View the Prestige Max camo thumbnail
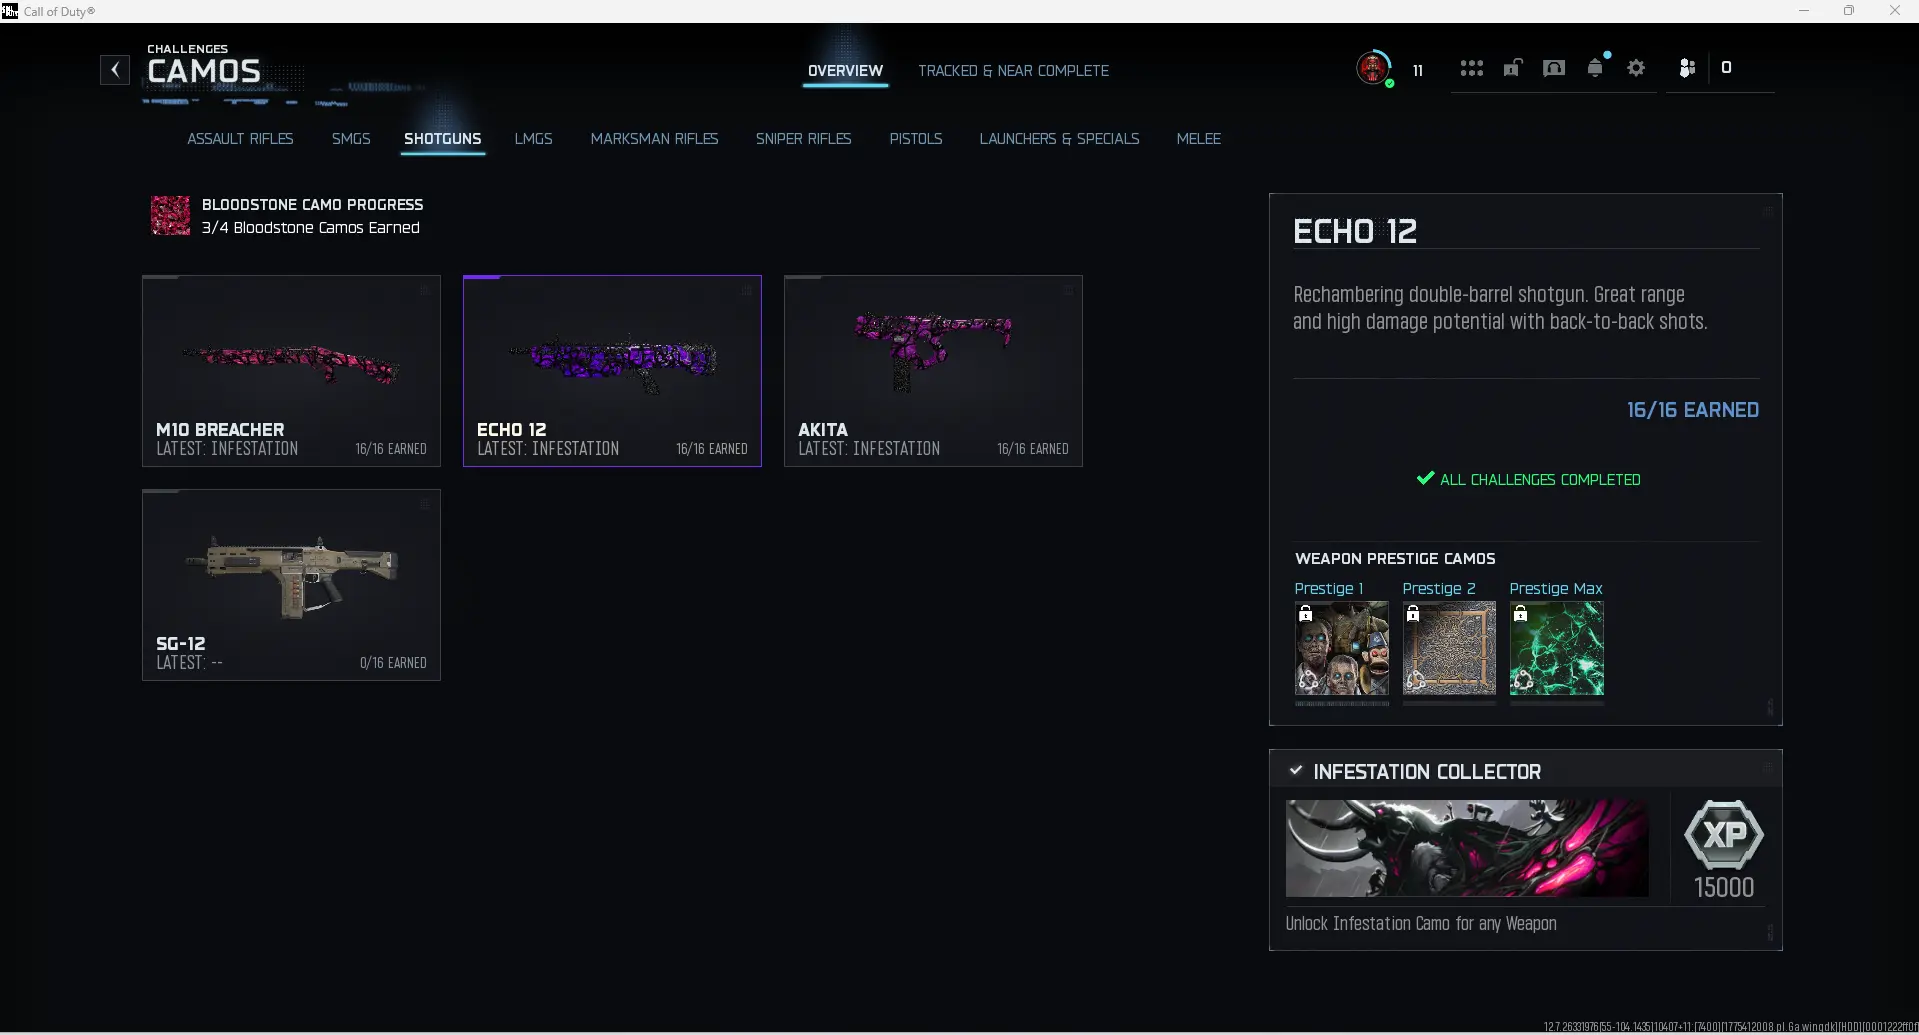 tap(1557, 648)
